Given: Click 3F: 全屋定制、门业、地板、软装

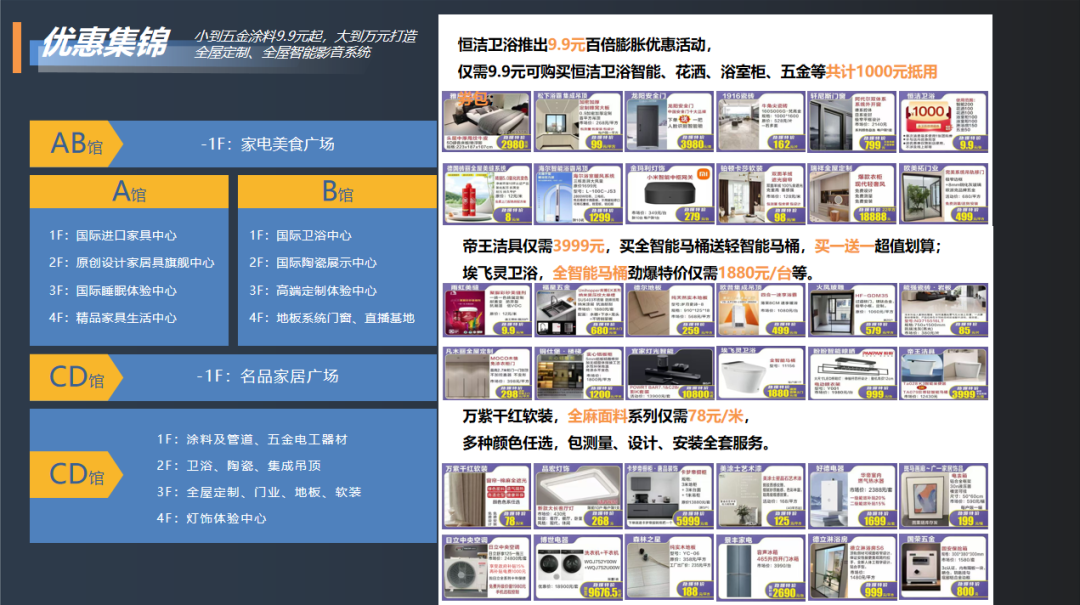Looking at the screenshot, I should point(259,492).
